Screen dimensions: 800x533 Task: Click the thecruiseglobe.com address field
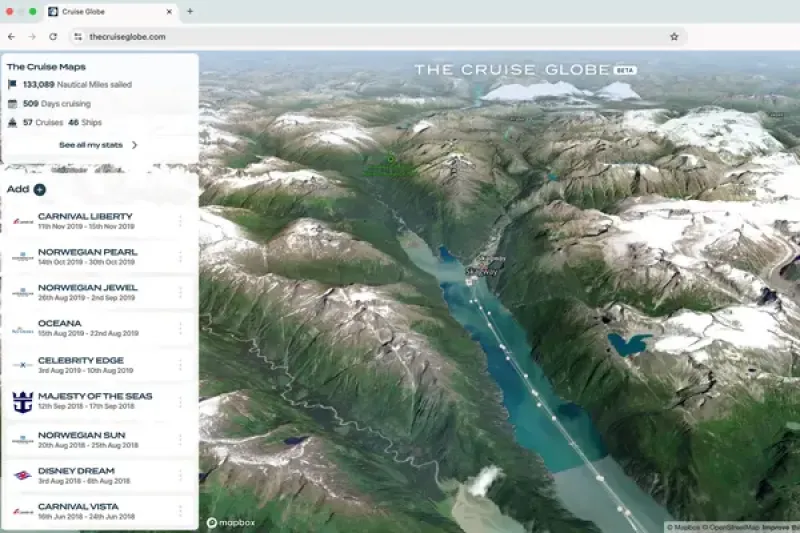378,37
